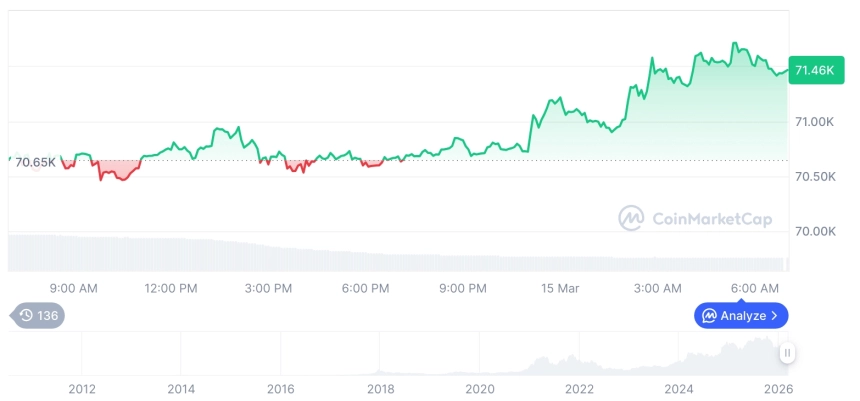
Task: Click the clock history icon beside 136
Action: click(x=26, y=316)
